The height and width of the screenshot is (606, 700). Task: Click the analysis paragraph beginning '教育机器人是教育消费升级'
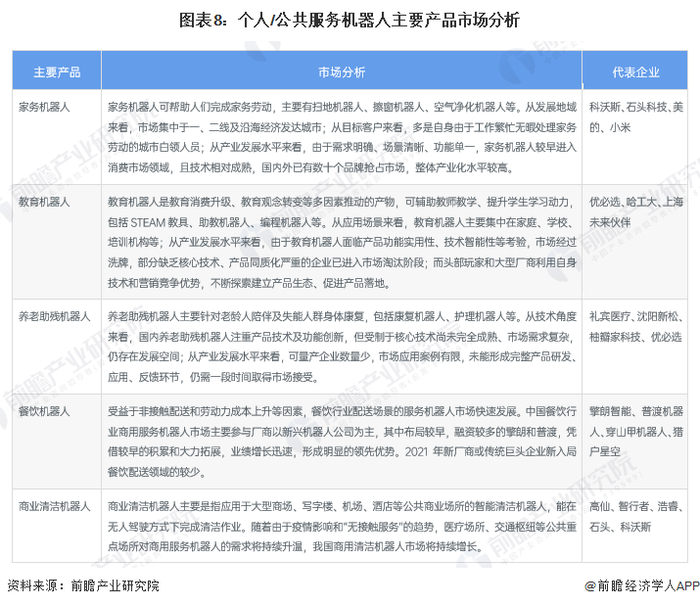(342, 242)
